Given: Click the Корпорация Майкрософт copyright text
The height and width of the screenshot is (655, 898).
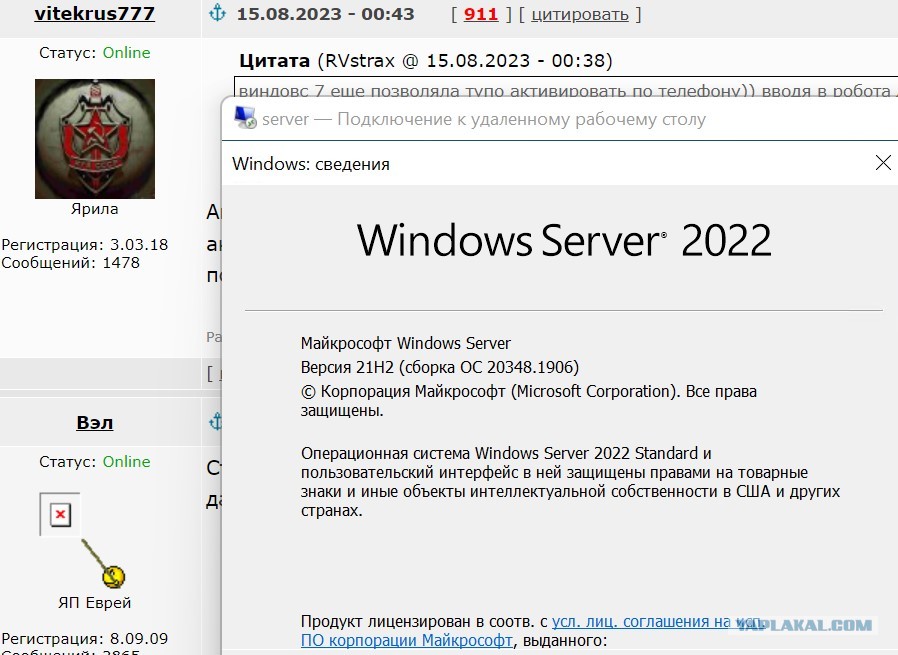Looking at the screenshot, I should point(529,401).
